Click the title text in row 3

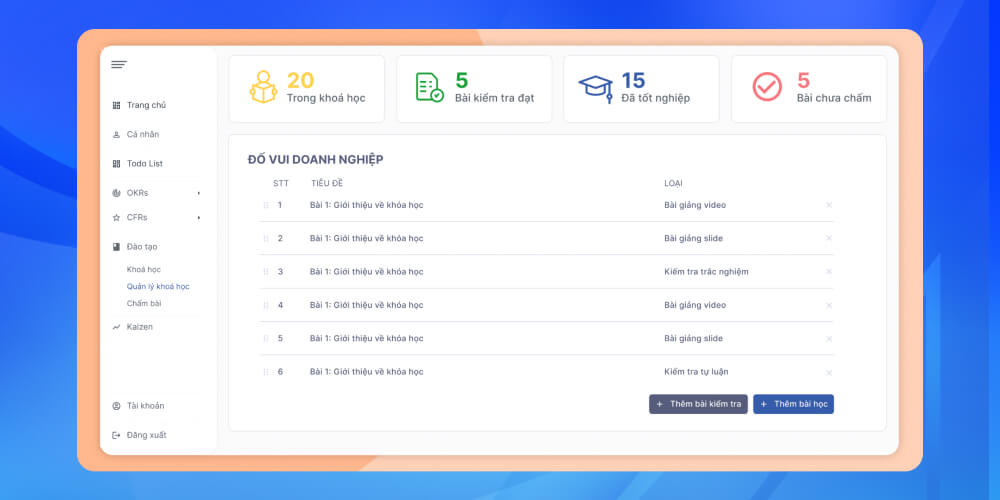click(367, 272)
